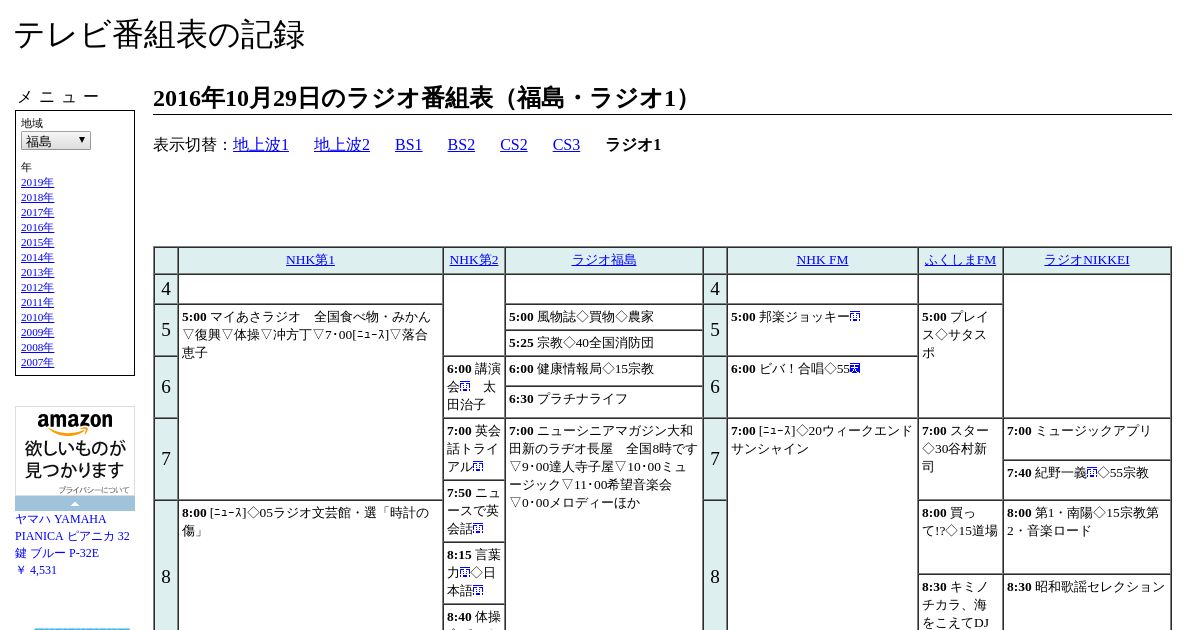Click the icon after 講演会 in NHK第2
1200x630 pixels.
(x=465, y=387)
